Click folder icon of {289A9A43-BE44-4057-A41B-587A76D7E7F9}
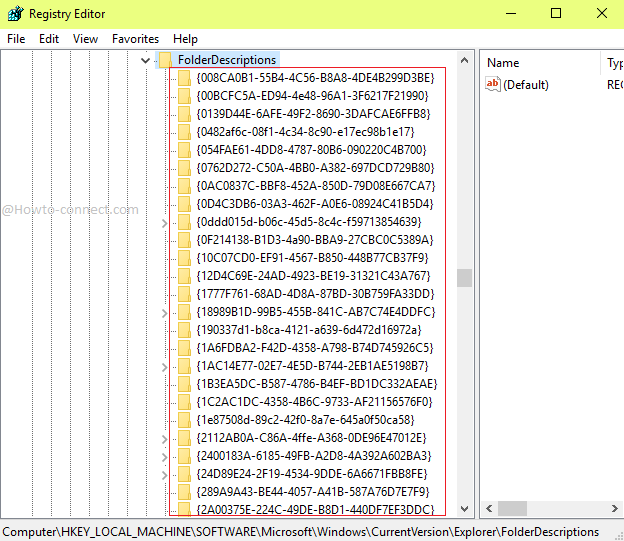 pos(184,492)
